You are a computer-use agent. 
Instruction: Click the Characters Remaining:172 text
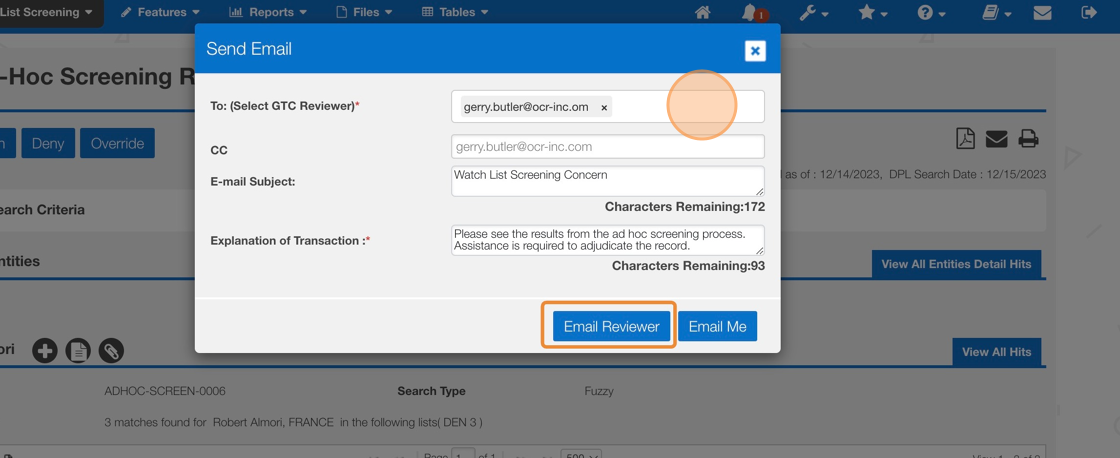(x=685, y=206)
